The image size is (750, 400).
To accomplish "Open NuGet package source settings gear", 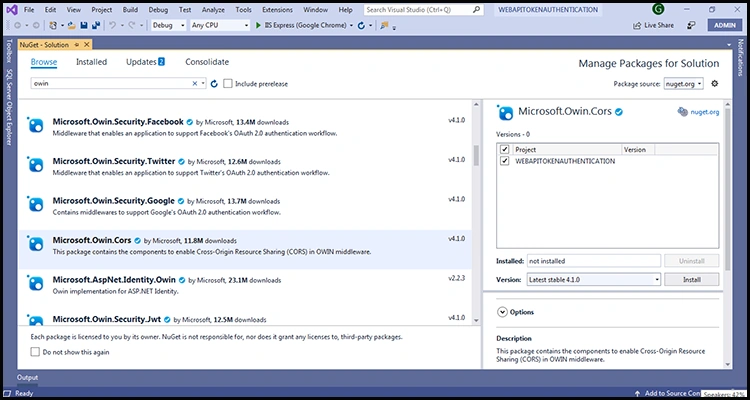I will [715, 83].
